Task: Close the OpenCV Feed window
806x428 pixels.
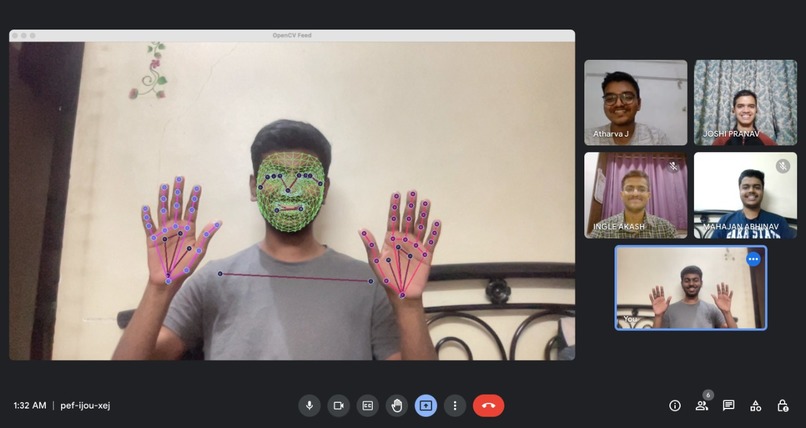Action: point(15,35)
